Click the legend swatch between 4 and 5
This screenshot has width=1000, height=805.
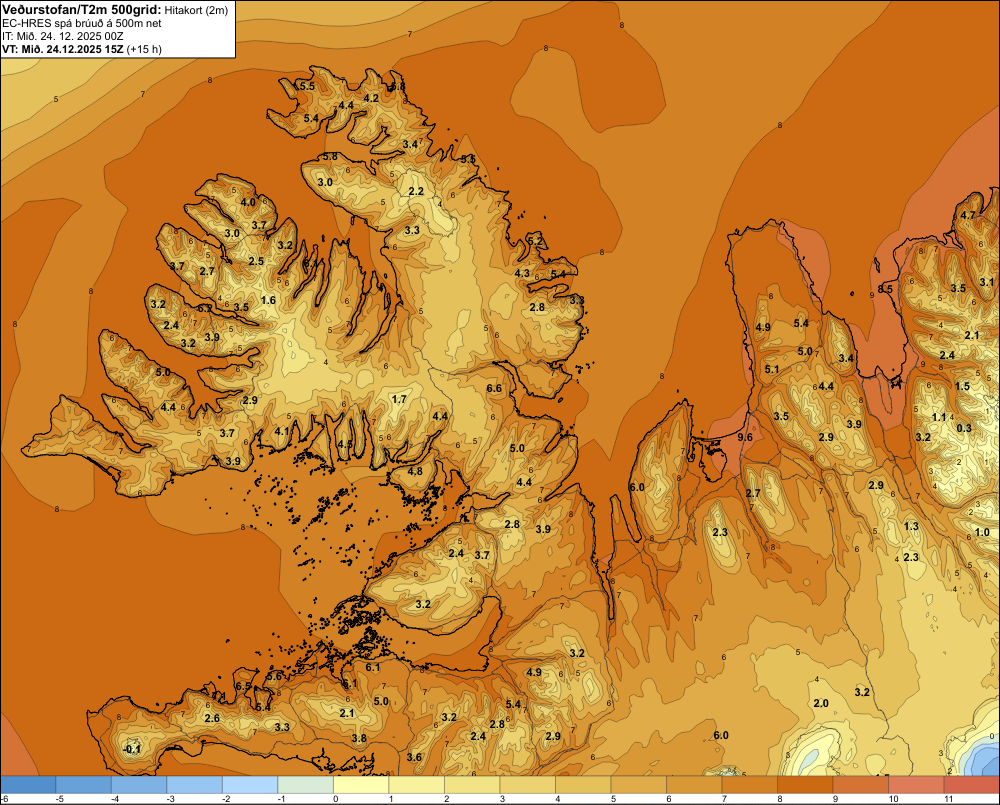click(583, 785)
